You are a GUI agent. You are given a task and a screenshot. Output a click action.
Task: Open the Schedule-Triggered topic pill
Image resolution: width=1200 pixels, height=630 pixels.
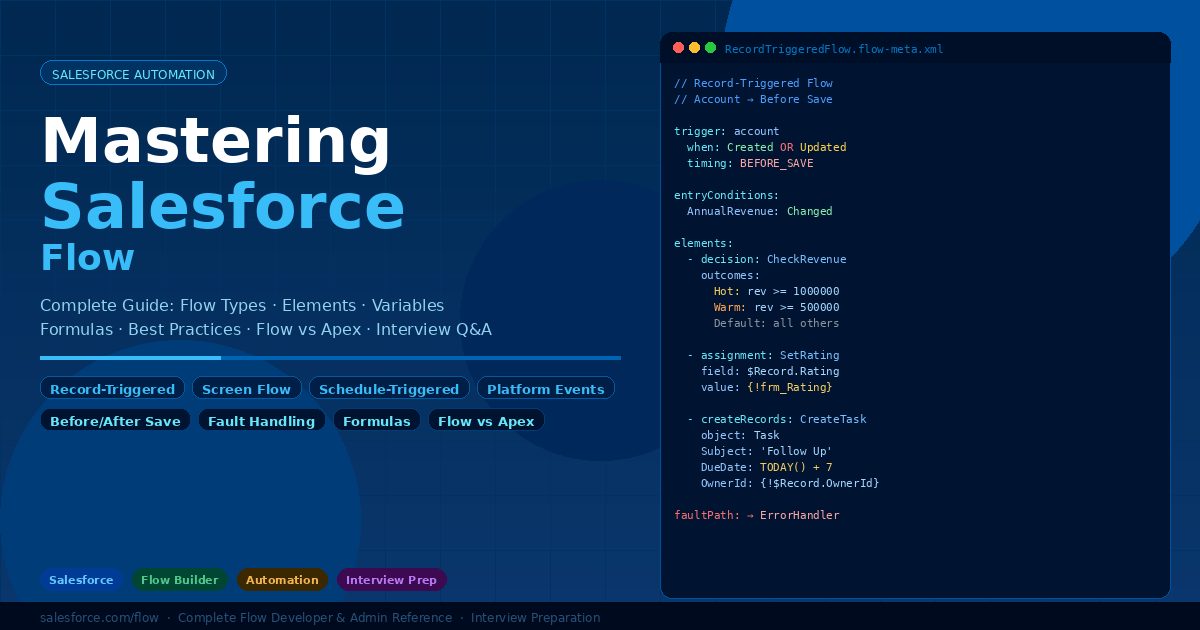tap(388, 389)
